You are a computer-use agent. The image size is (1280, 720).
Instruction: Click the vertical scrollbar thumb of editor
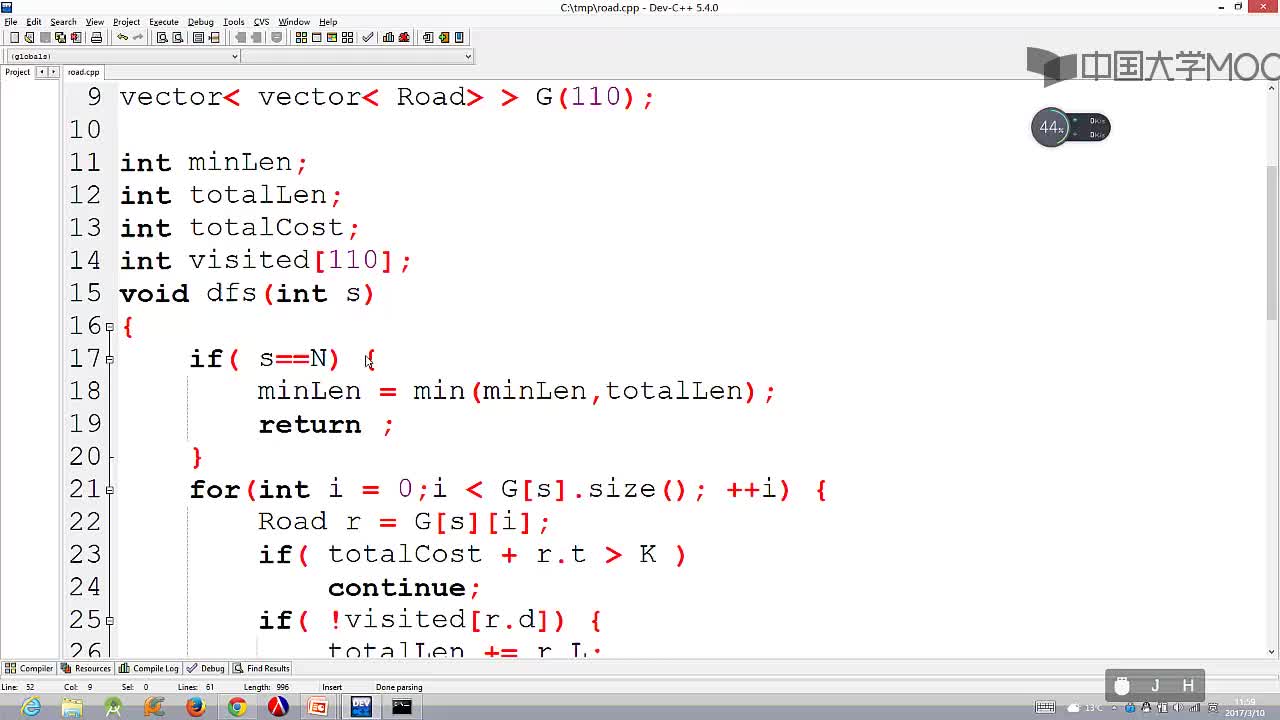point(1272,242)
